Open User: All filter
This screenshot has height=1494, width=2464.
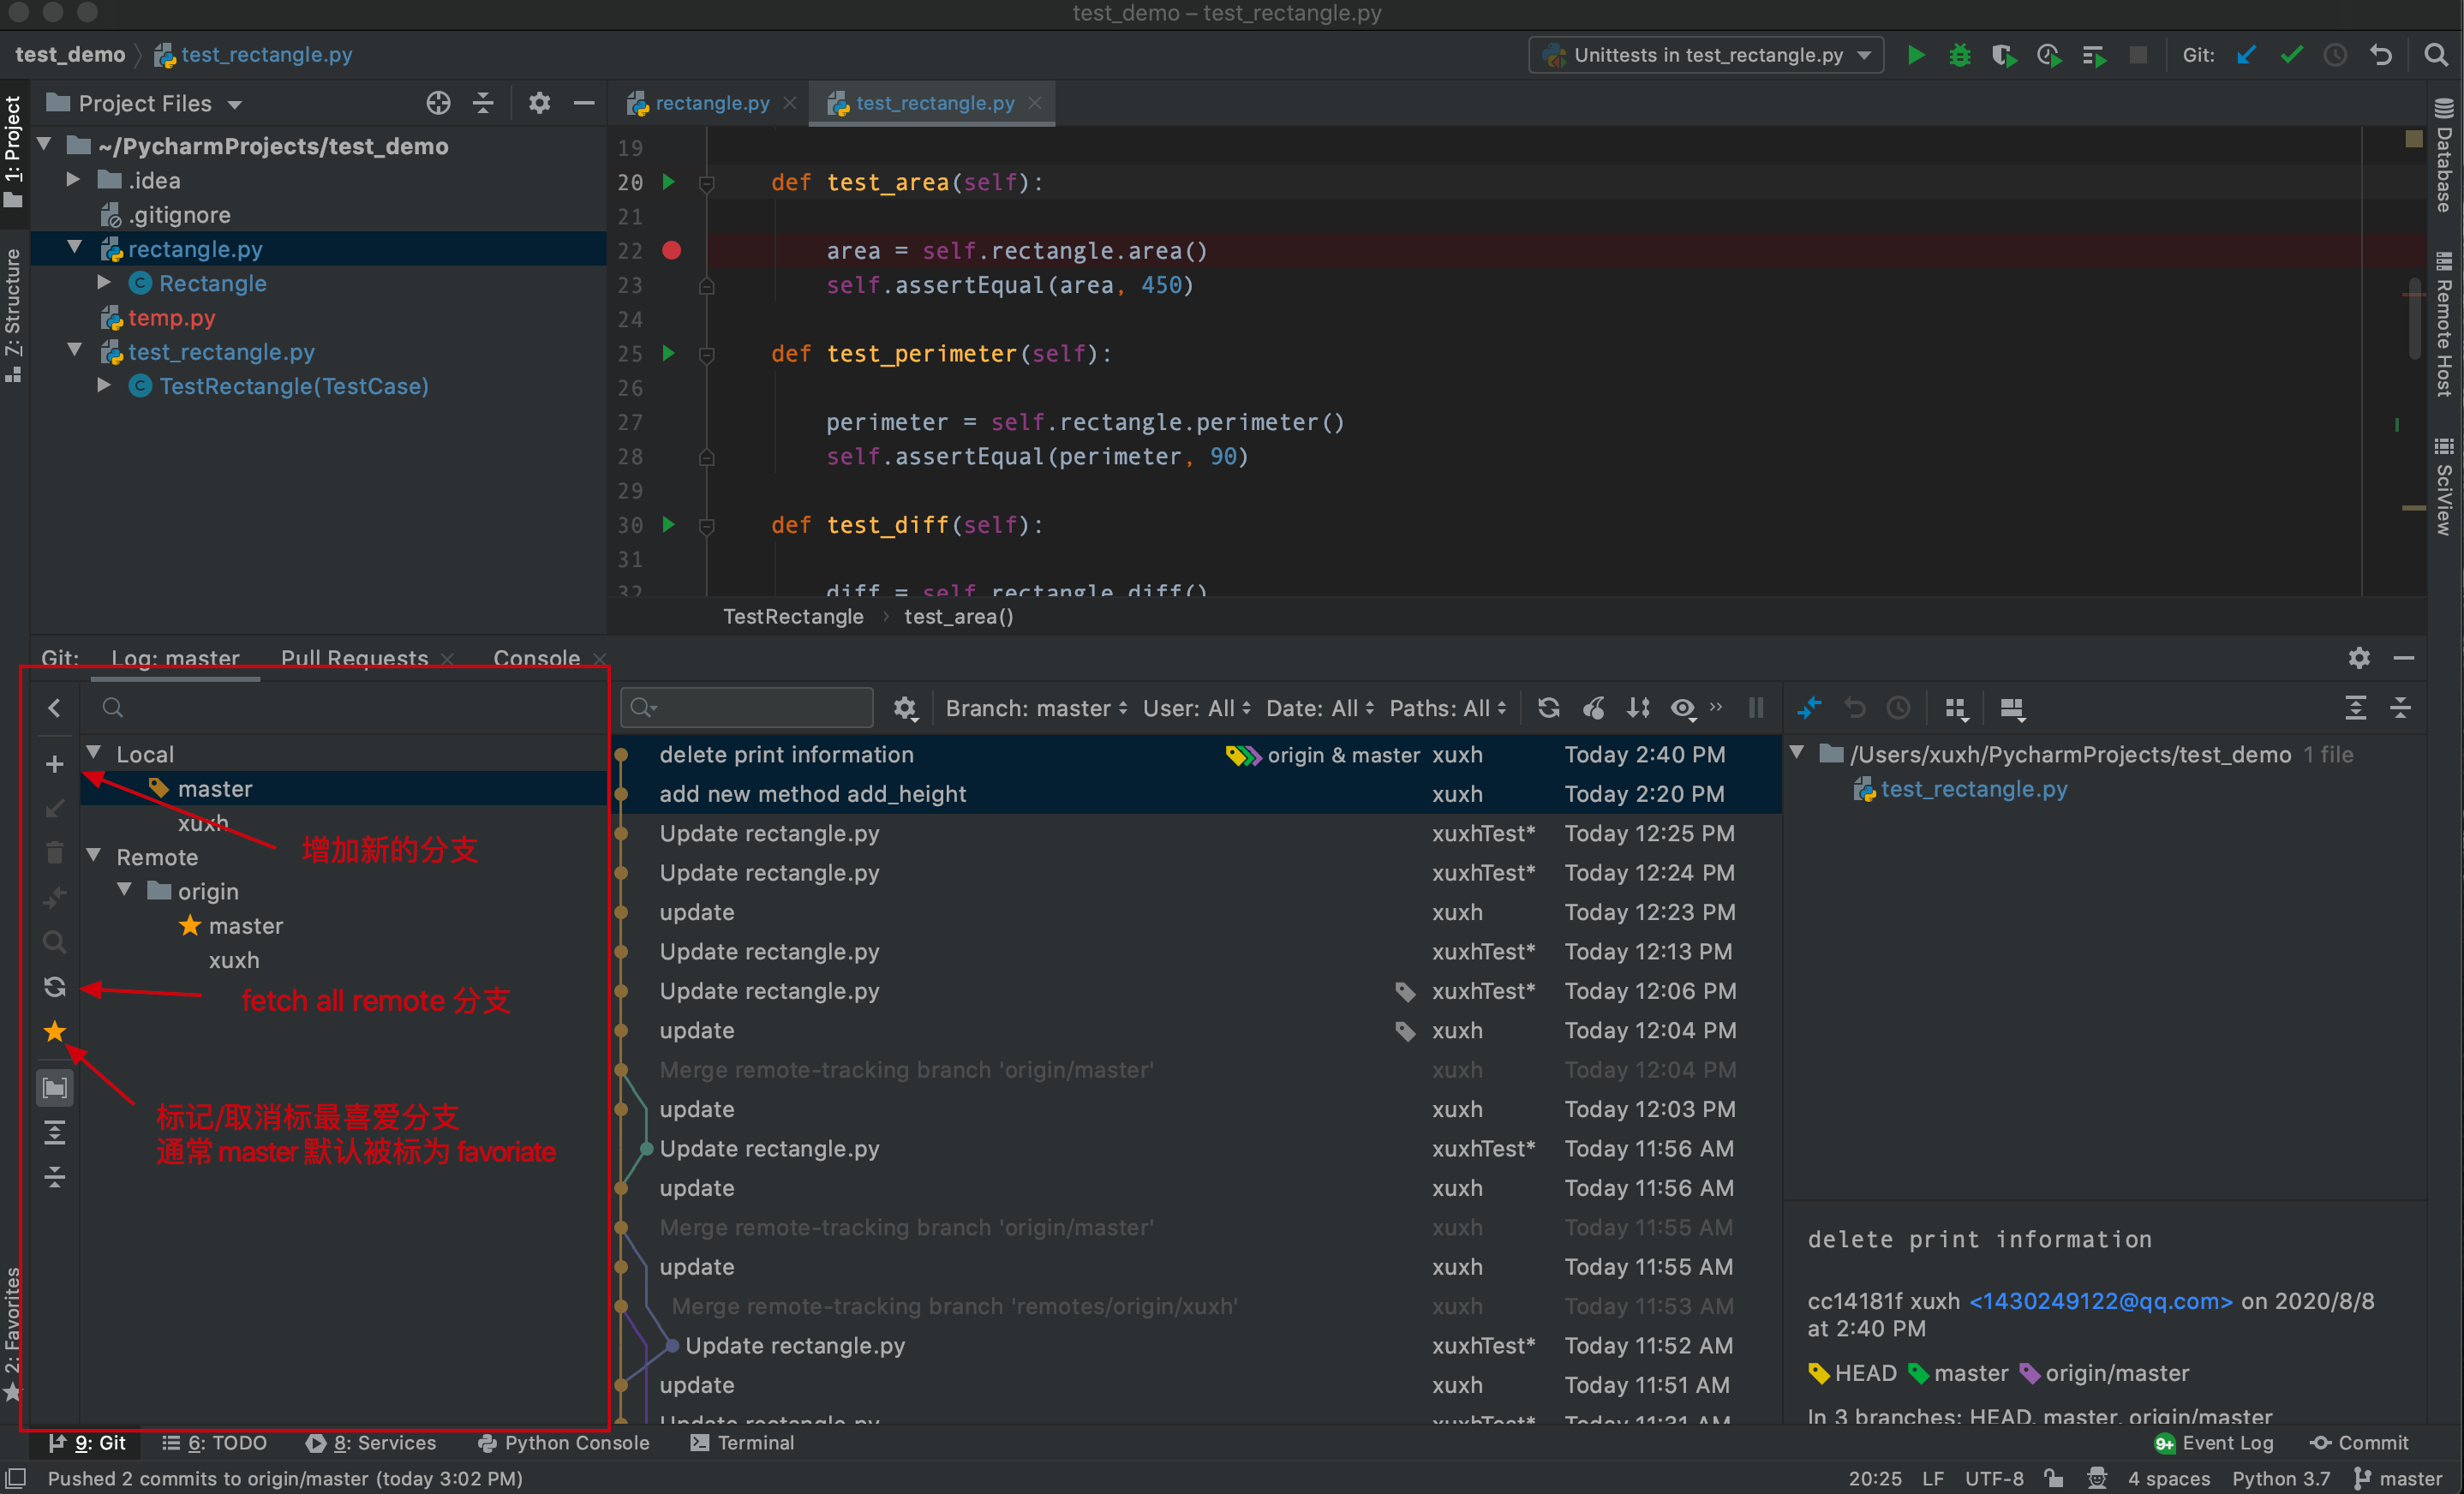coord(1196,708)
